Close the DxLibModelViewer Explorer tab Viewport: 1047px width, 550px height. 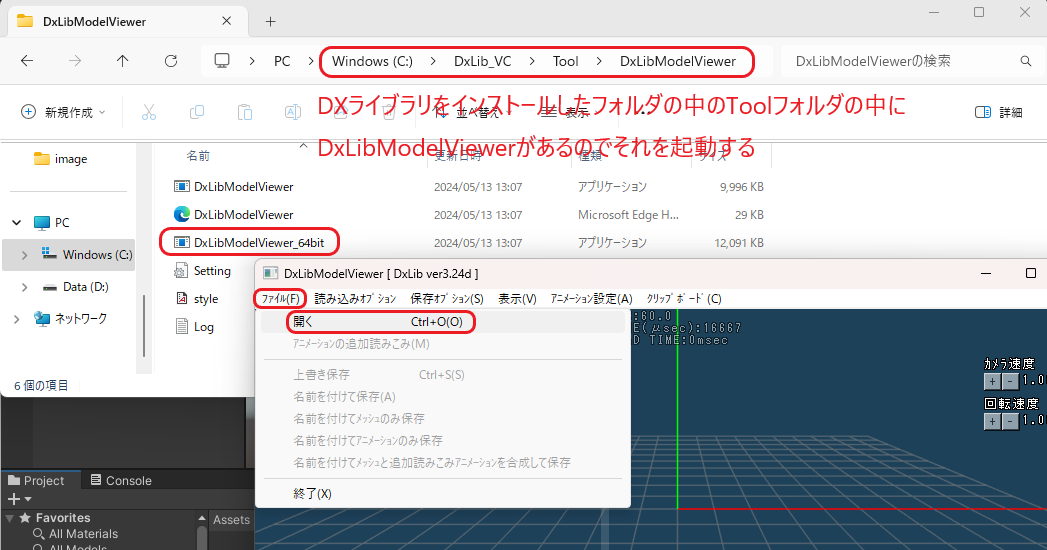pos(226,21)
